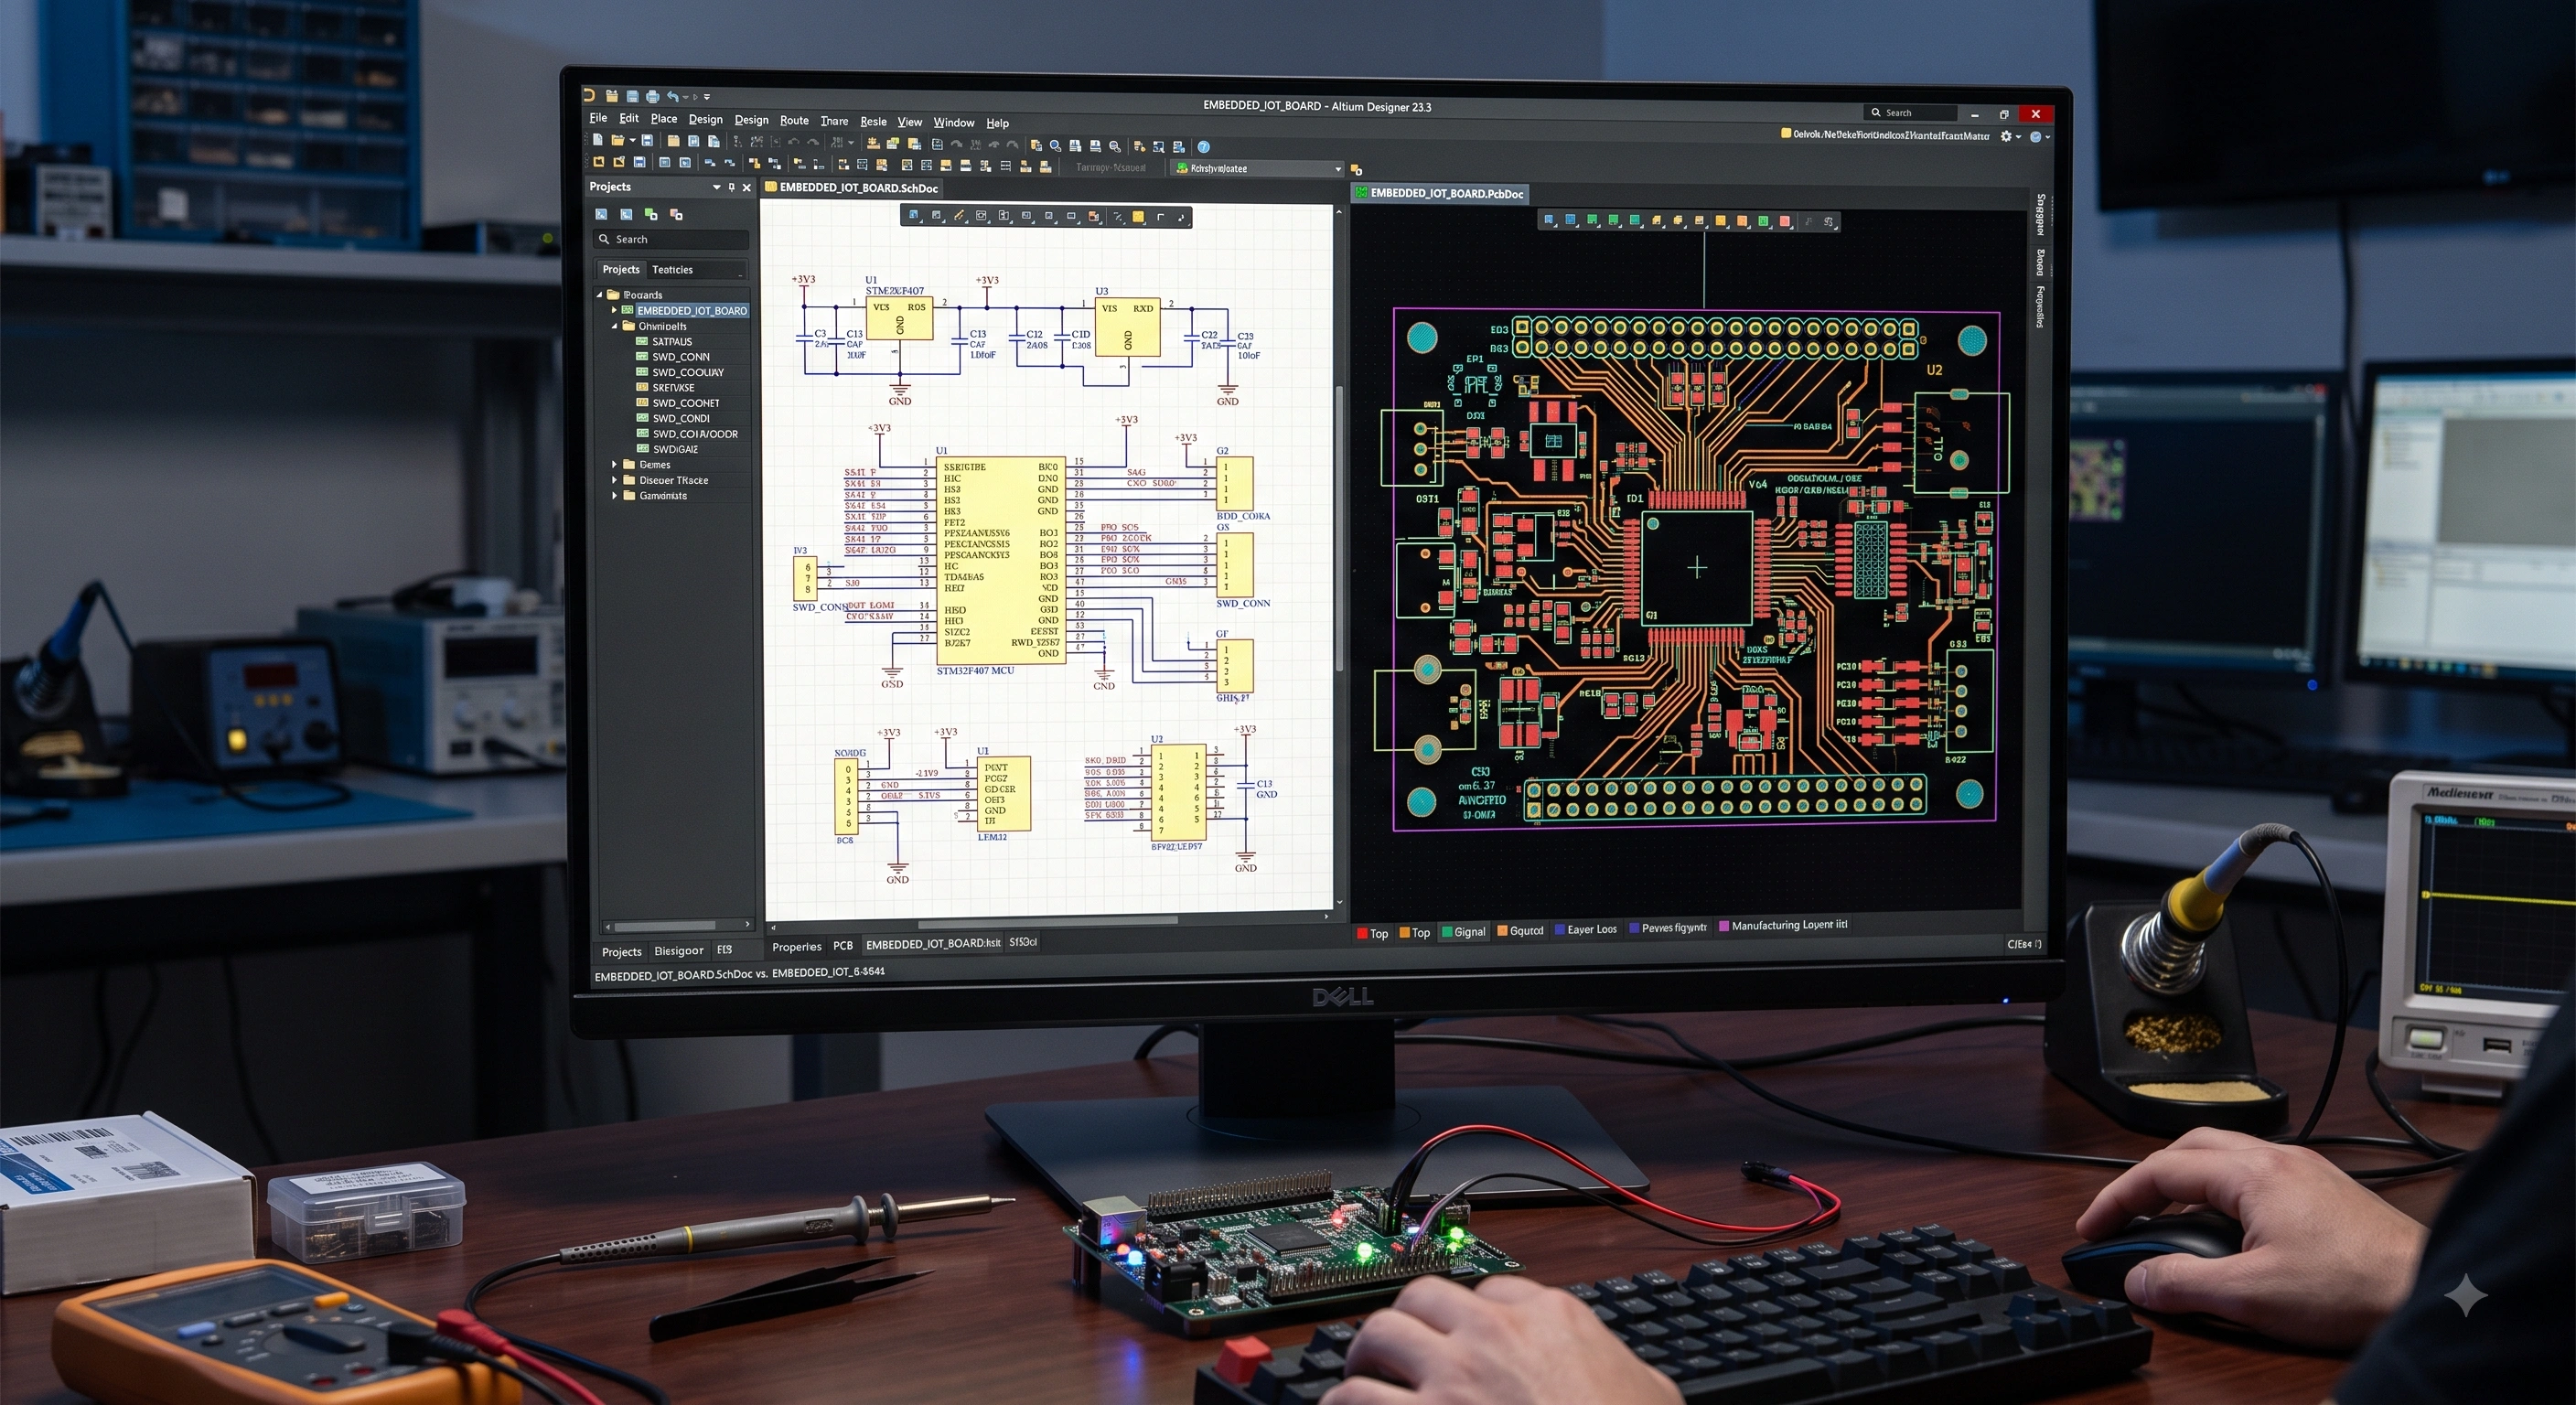The width and height of the screenshot is (2576, 1405).
Task: Click the first icon in Projects panel toolbar
Action: tap(601, 214)
